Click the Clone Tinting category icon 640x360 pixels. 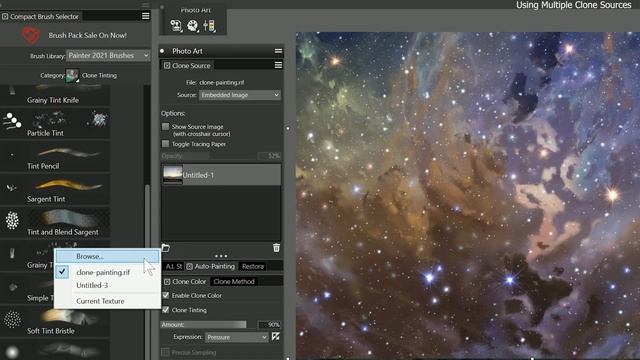pyautogui.click(x=72, y=76)
